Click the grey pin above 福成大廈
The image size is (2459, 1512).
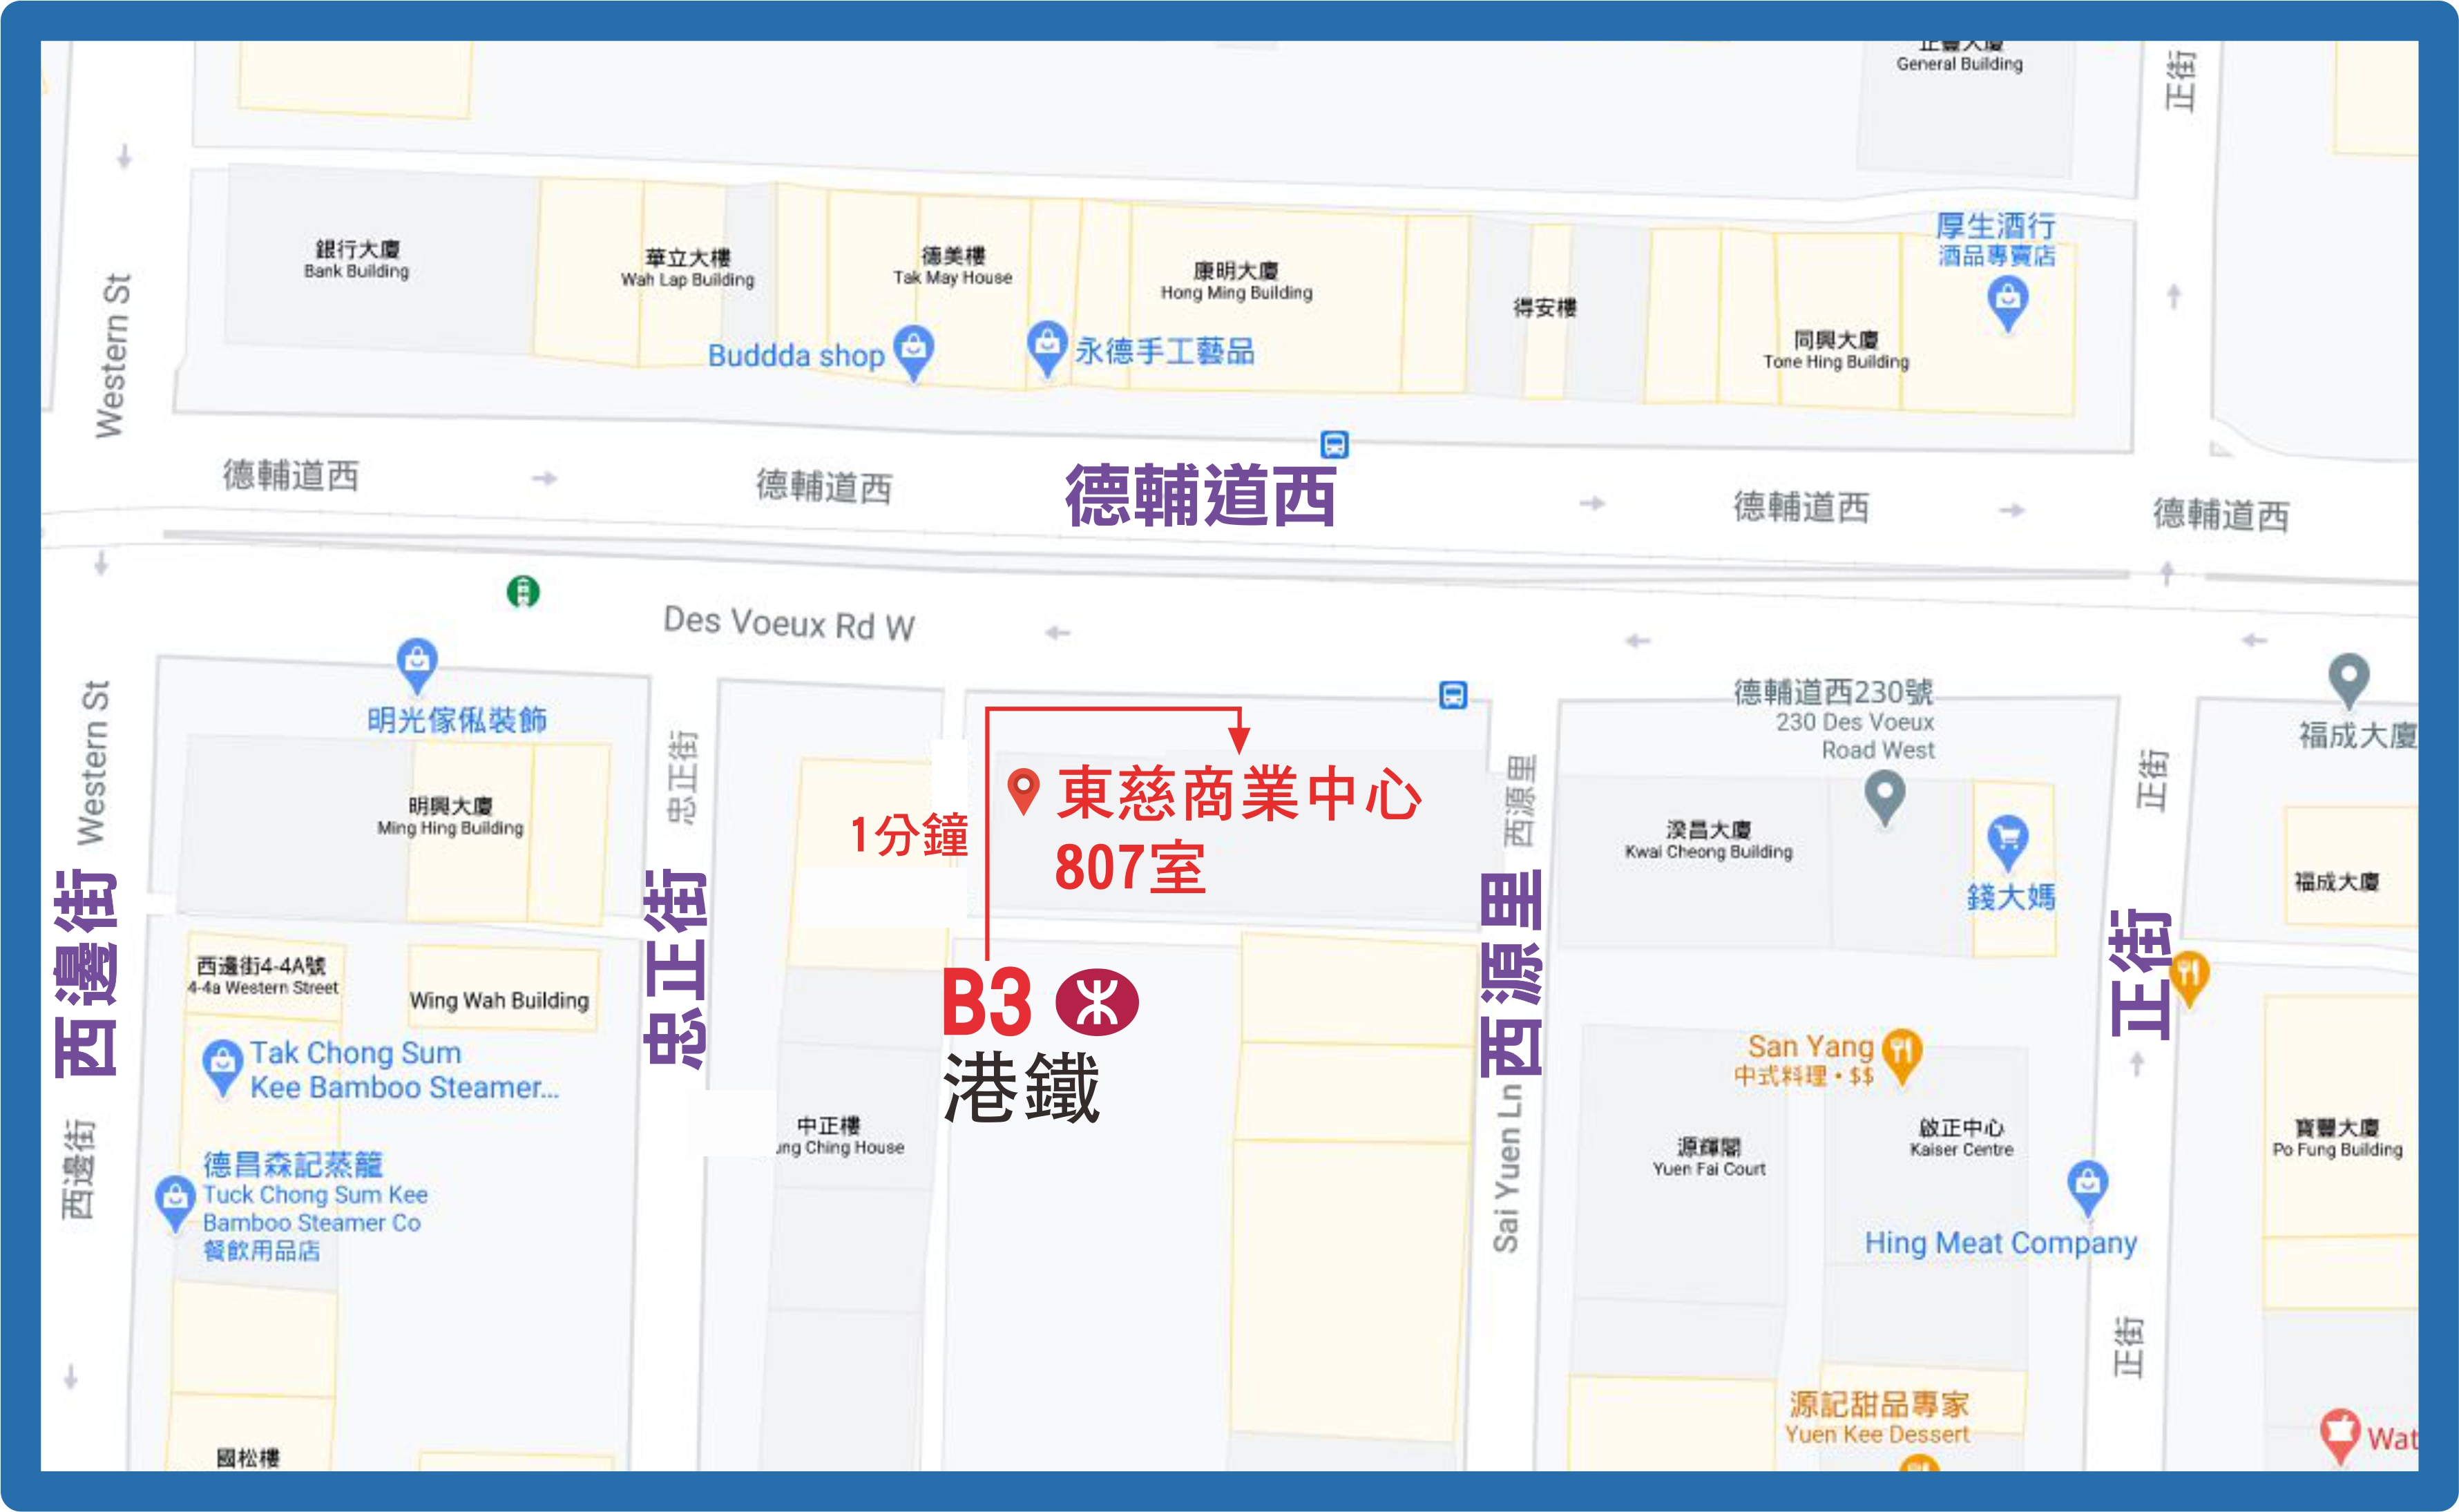2349,681
